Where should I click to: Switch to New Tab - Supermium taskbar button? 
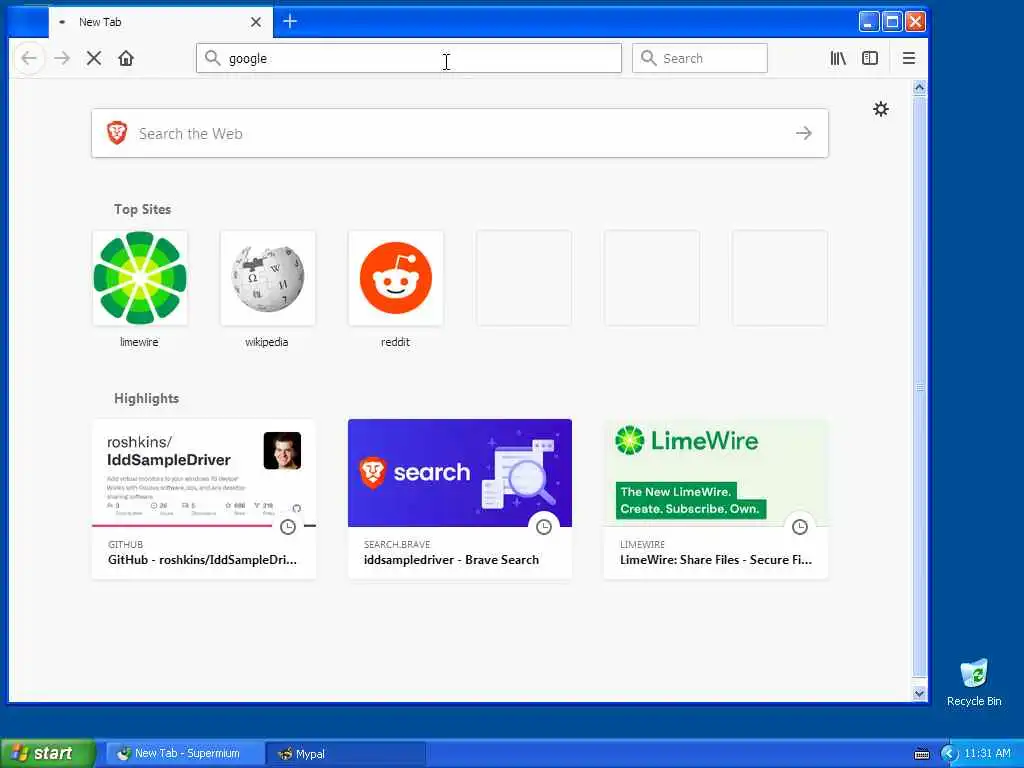click(x=185, y=754)
